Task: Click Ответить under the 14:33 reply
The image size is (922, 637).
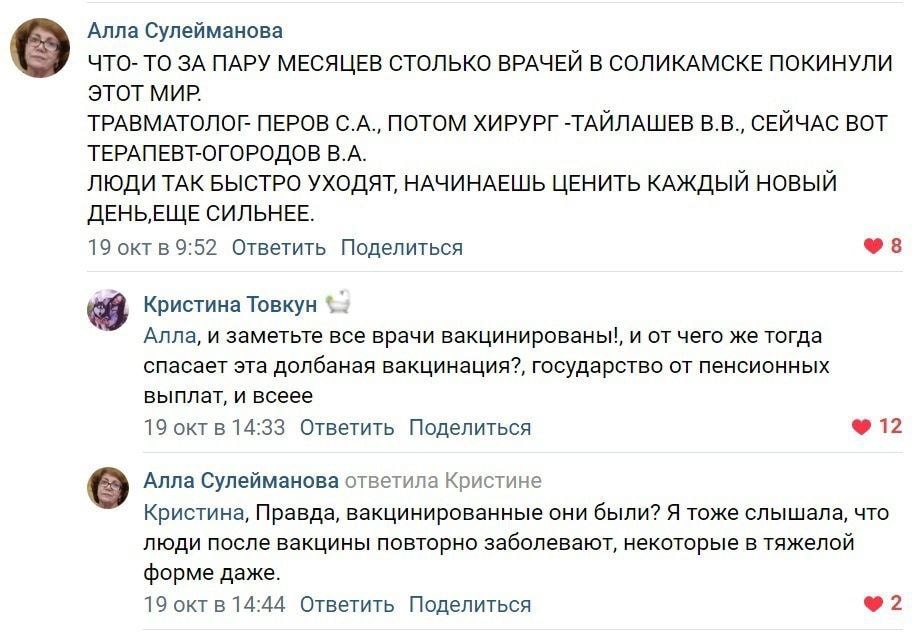Action: [x=347, y=428]
